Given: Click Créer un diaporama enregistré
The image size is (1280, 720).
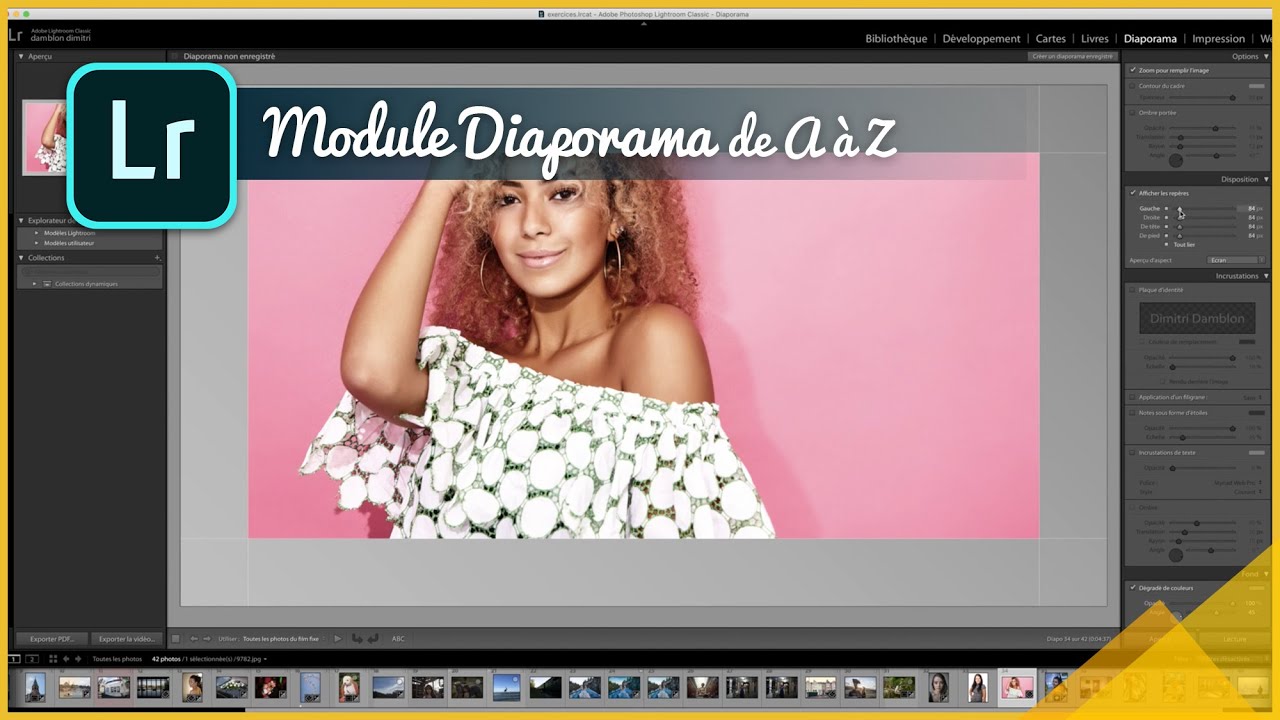Looking at the screenshot, I should [x=1072, y=57].
